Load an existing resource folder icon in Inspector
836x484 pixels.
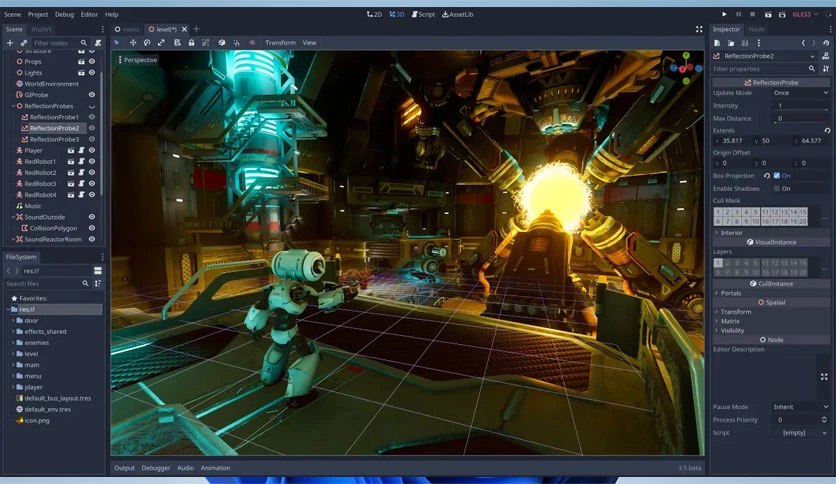pyautogui.click(x=731, y=43)
